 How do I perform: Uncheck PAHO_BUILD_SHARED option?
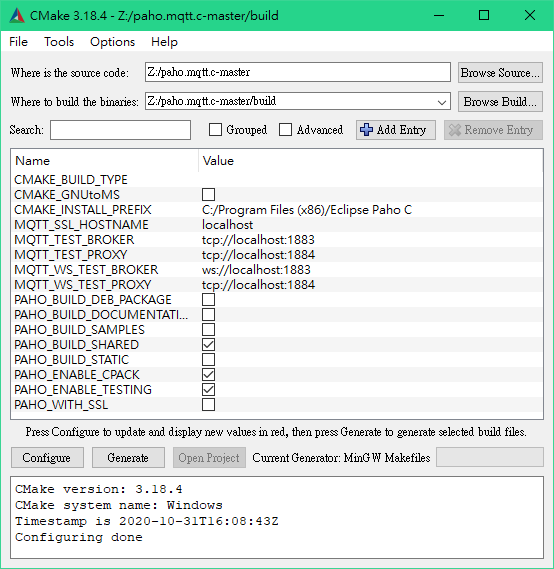208,344
